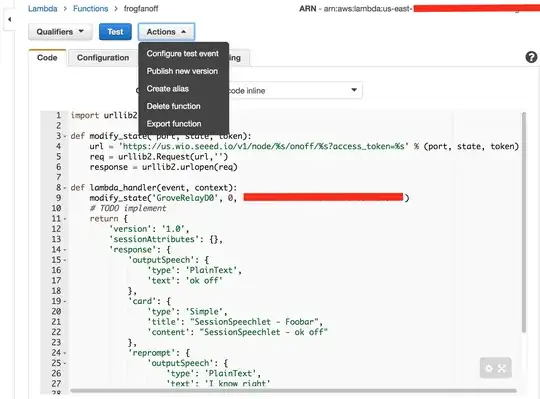Go to Lambda breadcrumb link
The image size is (540, 399).
coord(43,9)
